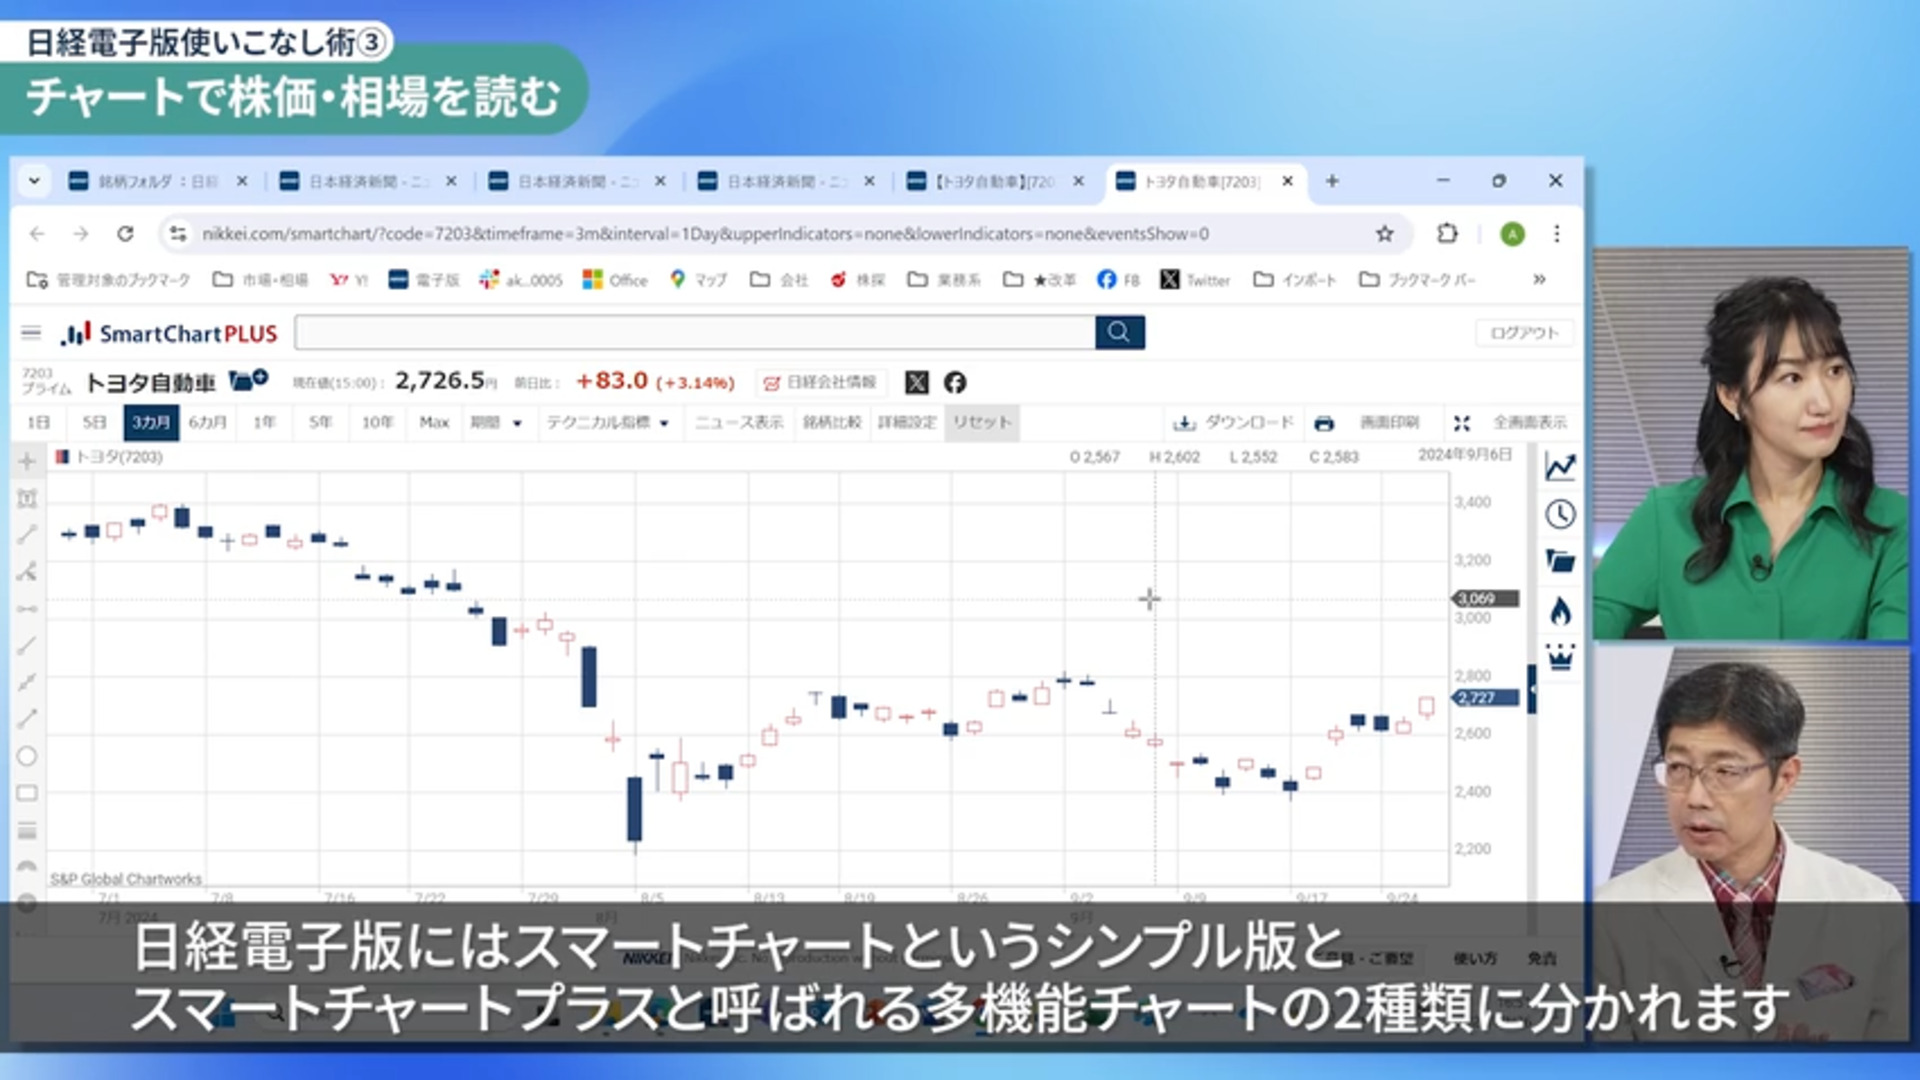Toggle the ニュース表示 news display
1920x1080 pixels.
click(739, 422)
